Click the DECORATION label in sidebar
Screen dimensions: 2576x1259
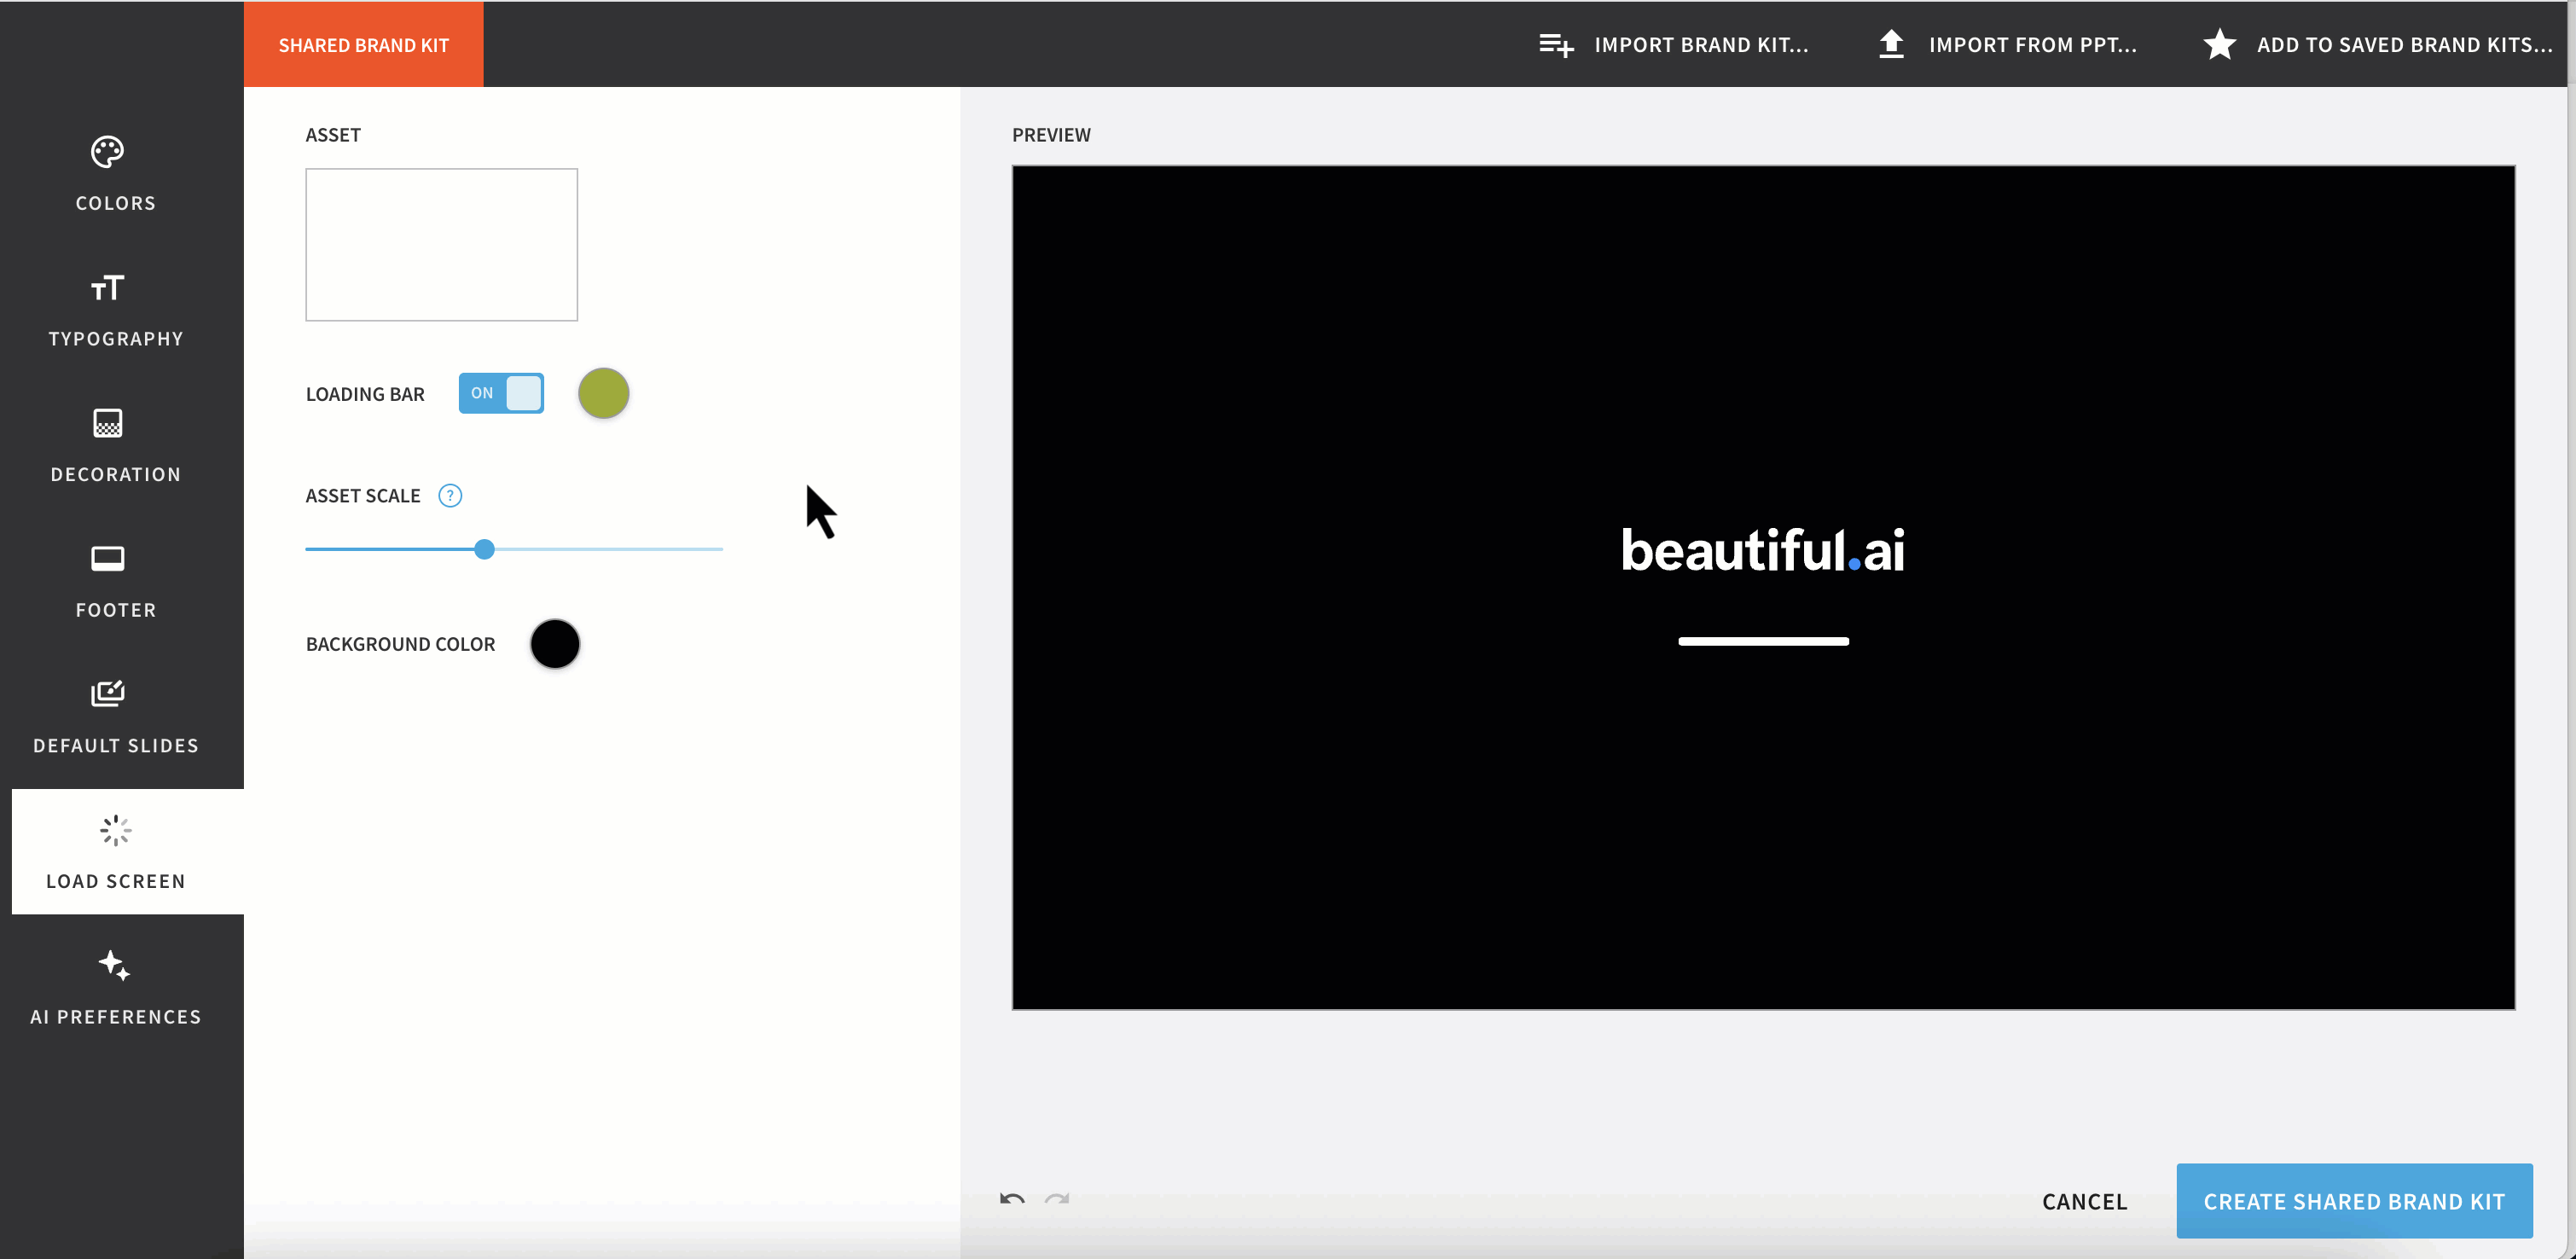[x=116, y=474]
